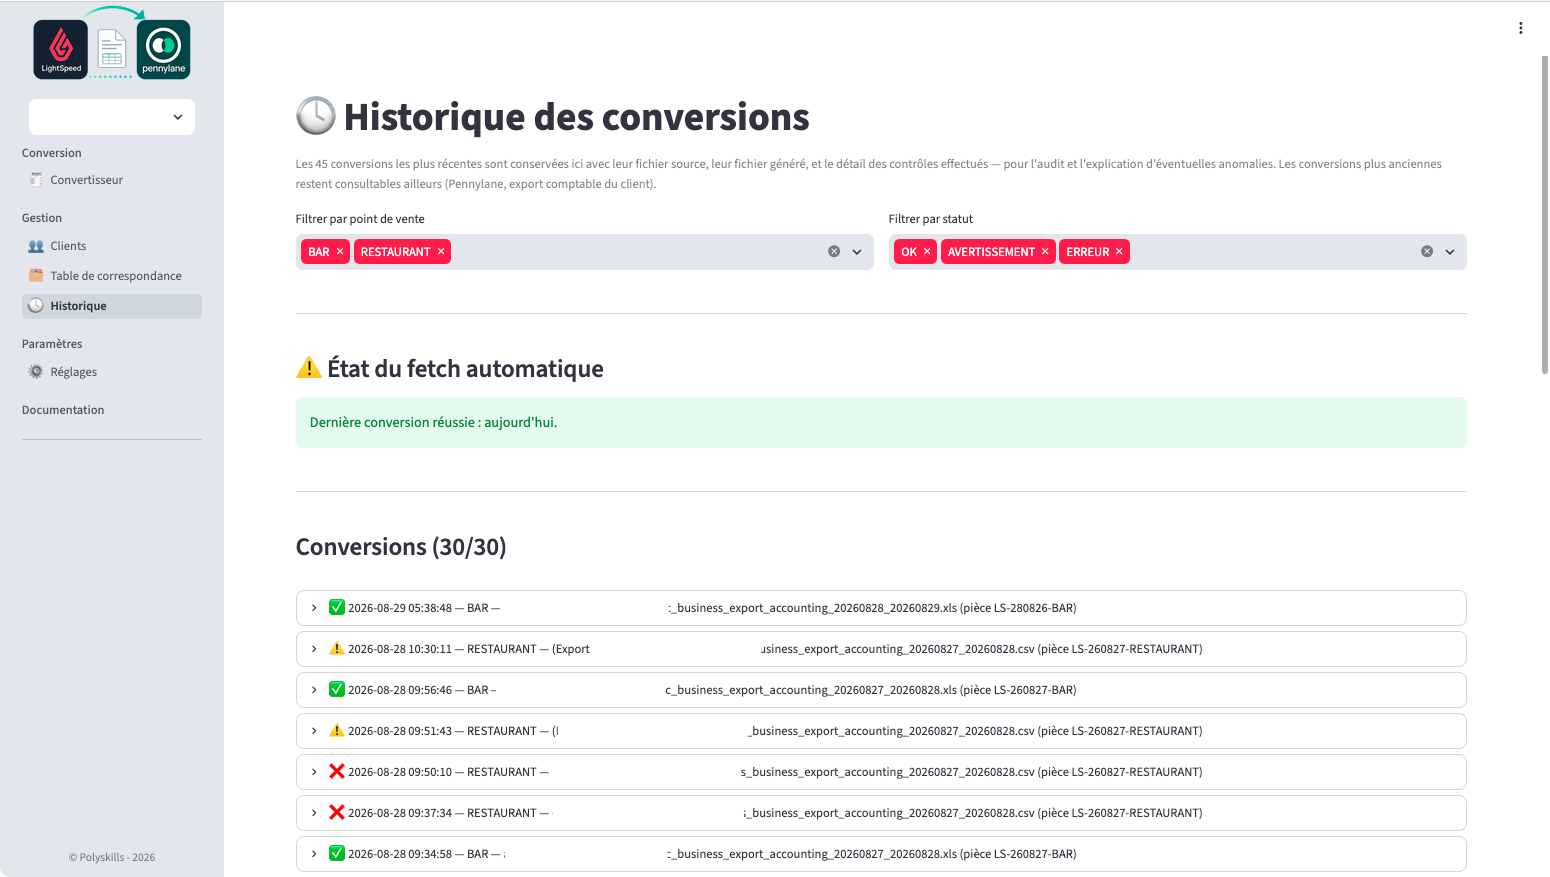Open the three-dot app menu
Image resolution: width=1550 pixels, height=877 pixels.
1520,28
